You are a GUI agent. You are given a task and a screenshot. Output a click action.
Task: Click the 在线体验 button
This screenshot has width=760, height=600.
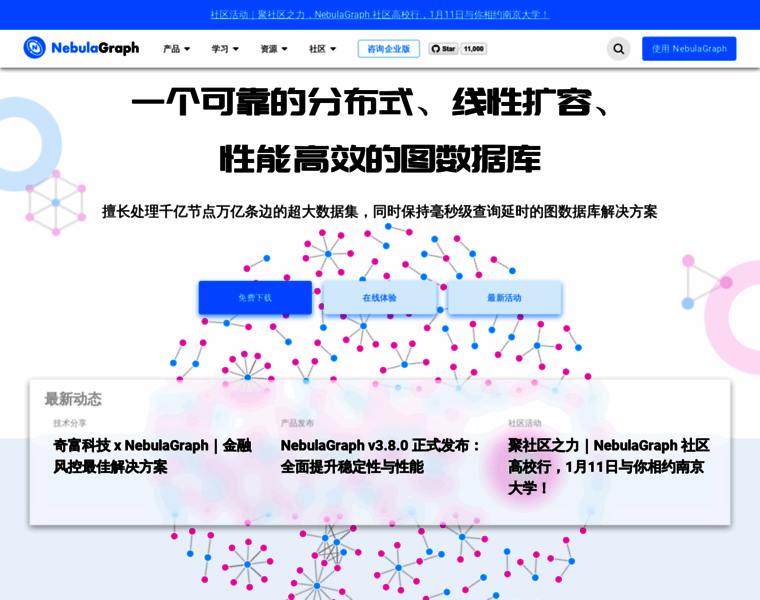(380, 298)
